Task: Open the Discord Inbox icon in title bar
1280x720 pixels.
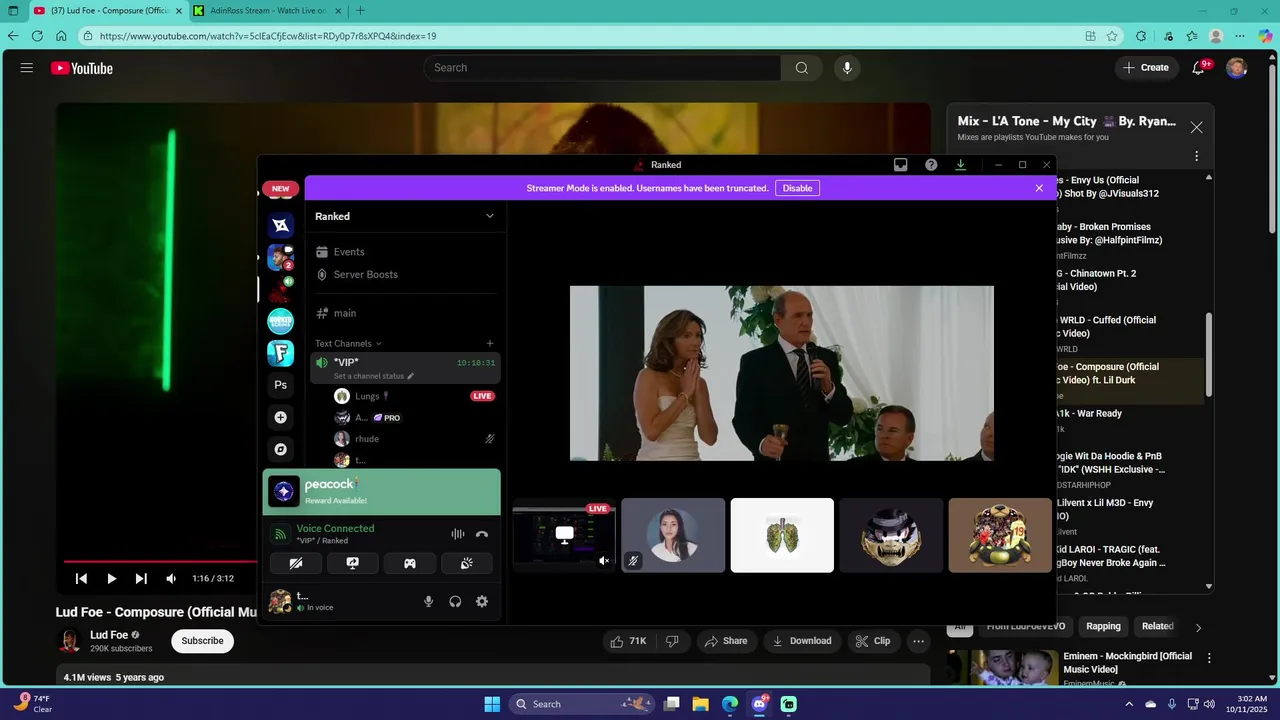Action: 900,165
